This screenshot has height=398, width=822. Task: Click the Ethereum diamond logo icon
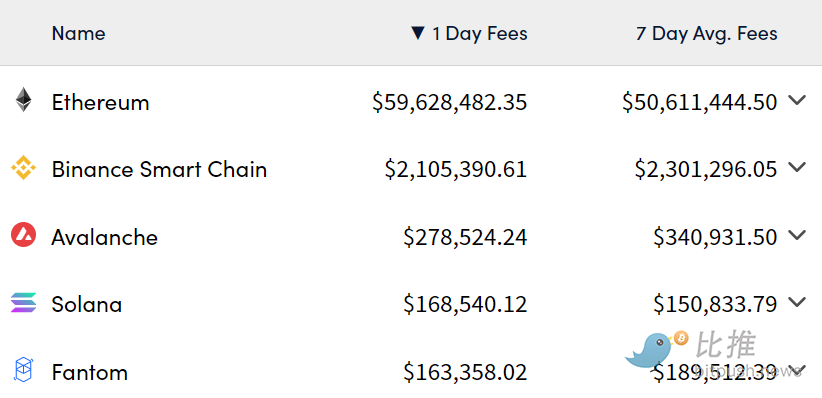[23, 100]
